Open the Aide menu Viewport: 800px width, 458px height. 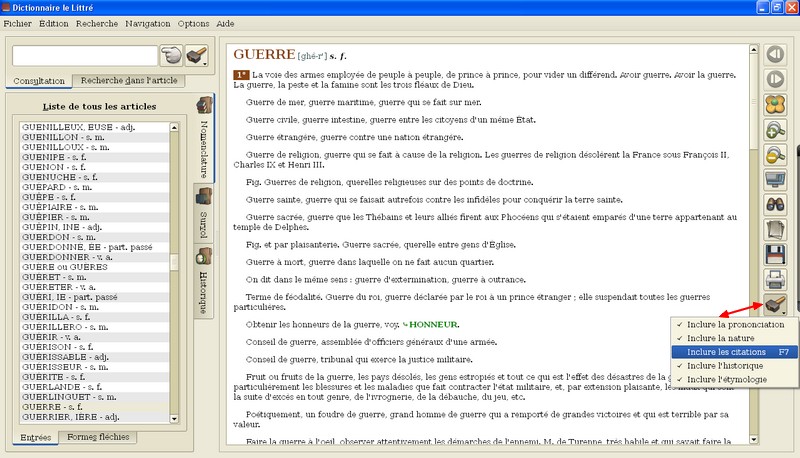(225, 23)
